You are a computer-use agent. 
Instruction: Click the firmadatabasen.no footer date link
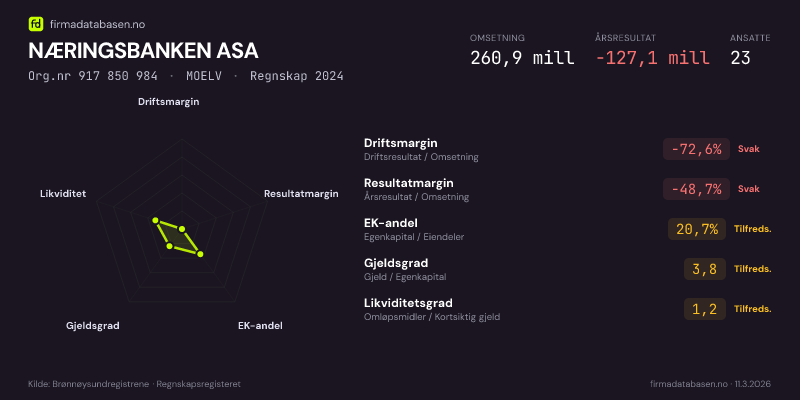(710, 384)
